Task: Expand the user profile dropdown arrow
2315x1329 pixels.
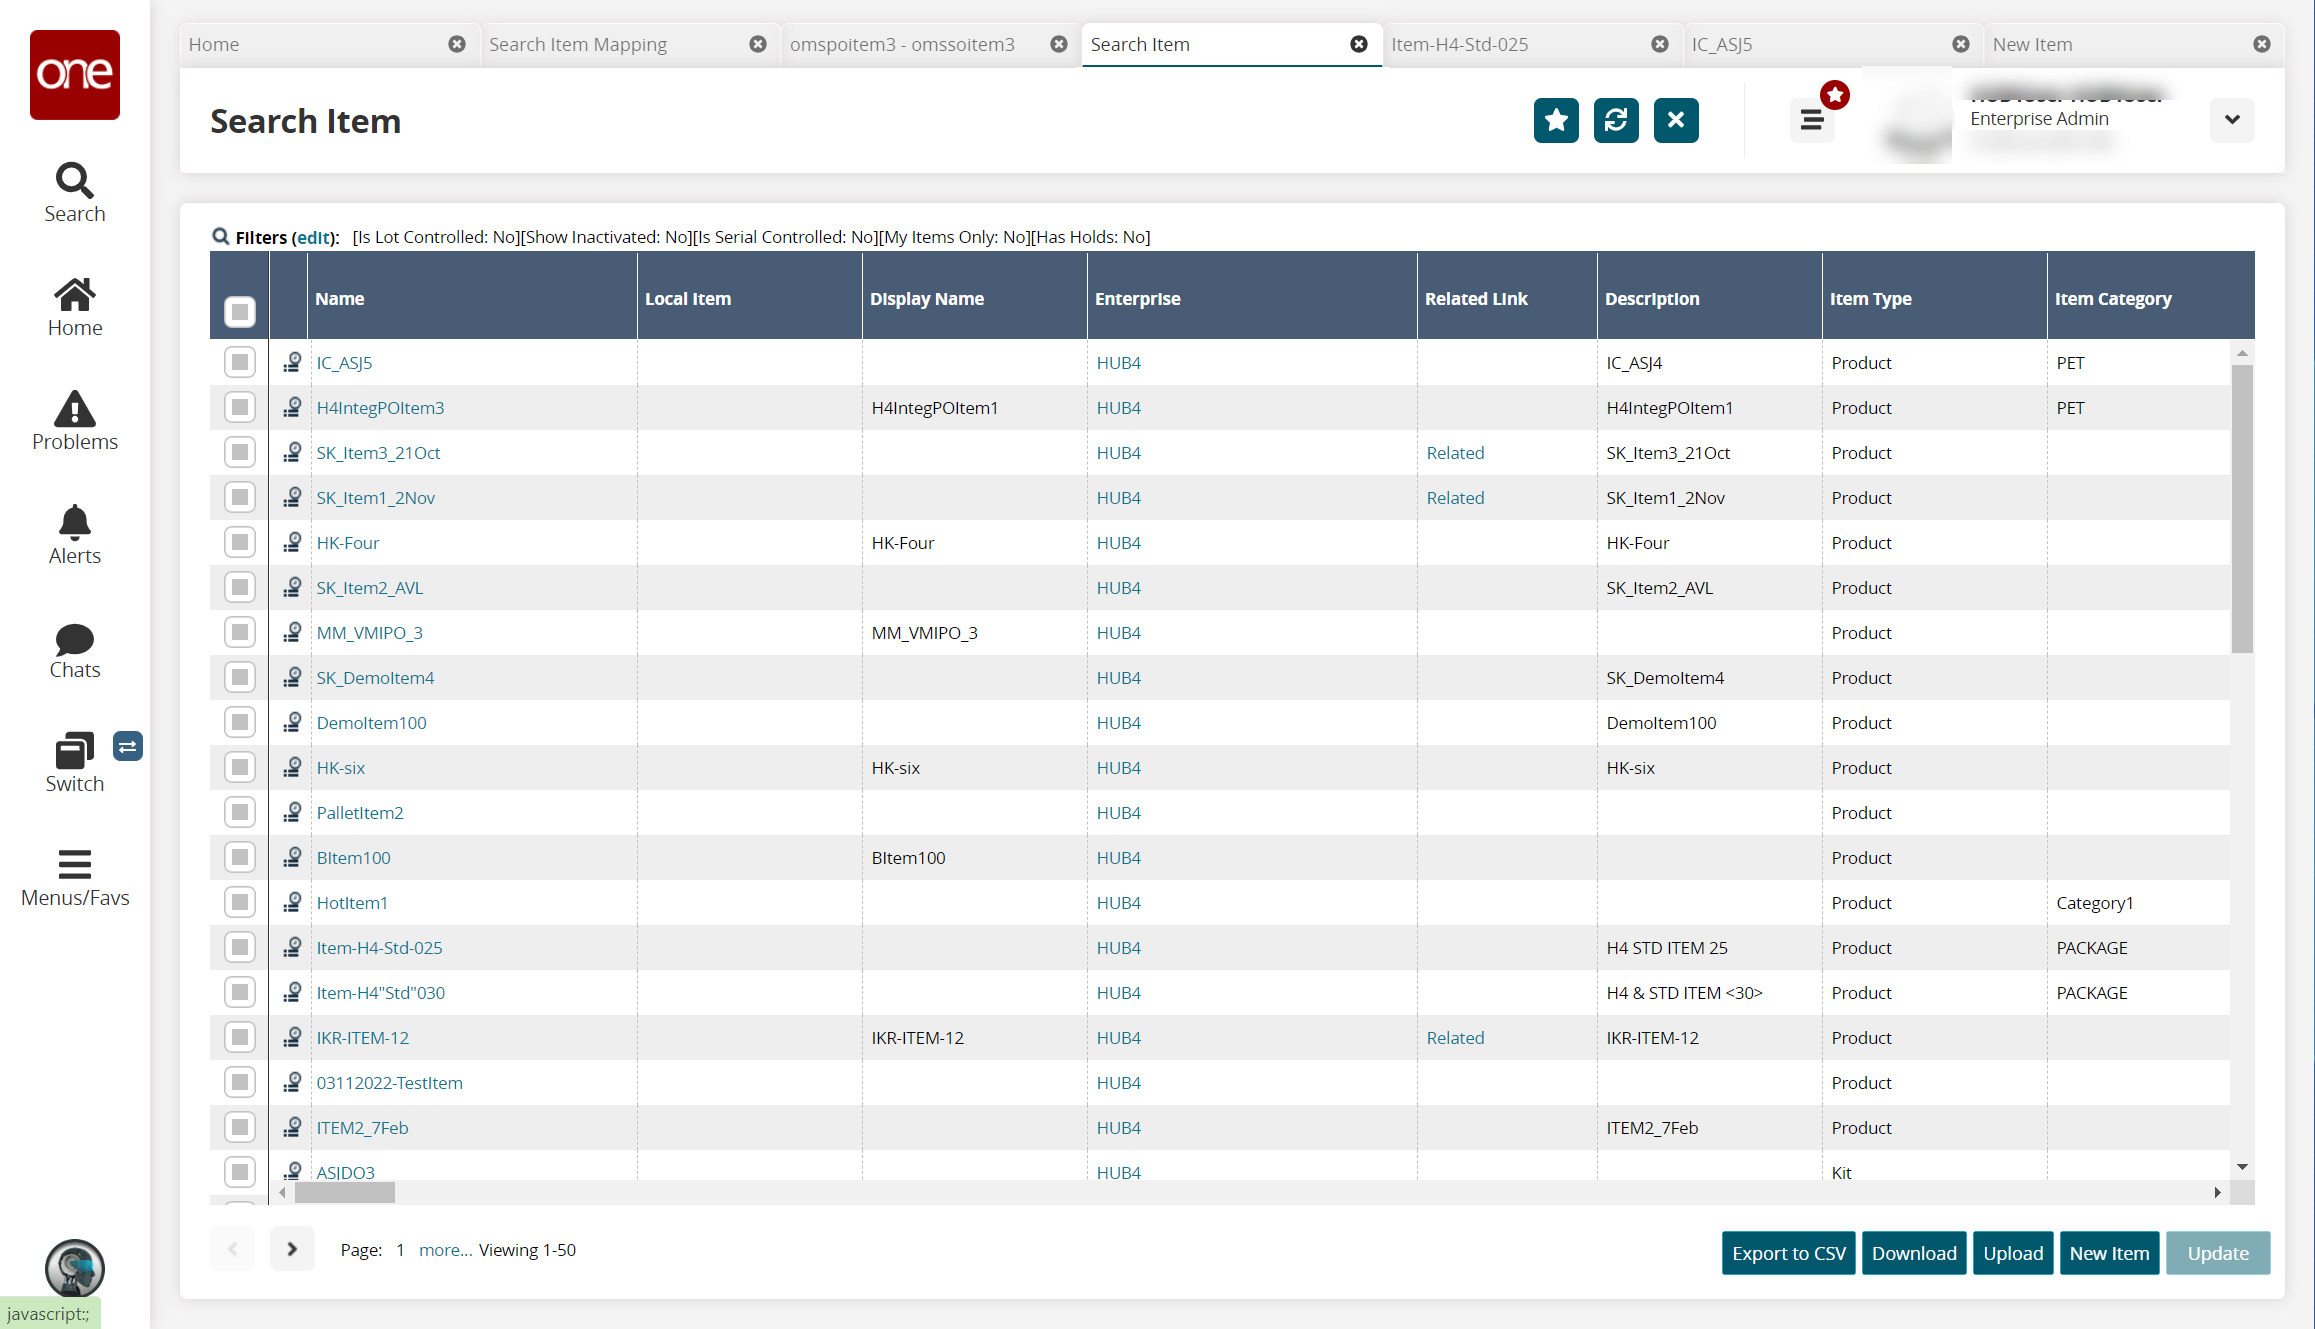Action: tap(2232, 120)
